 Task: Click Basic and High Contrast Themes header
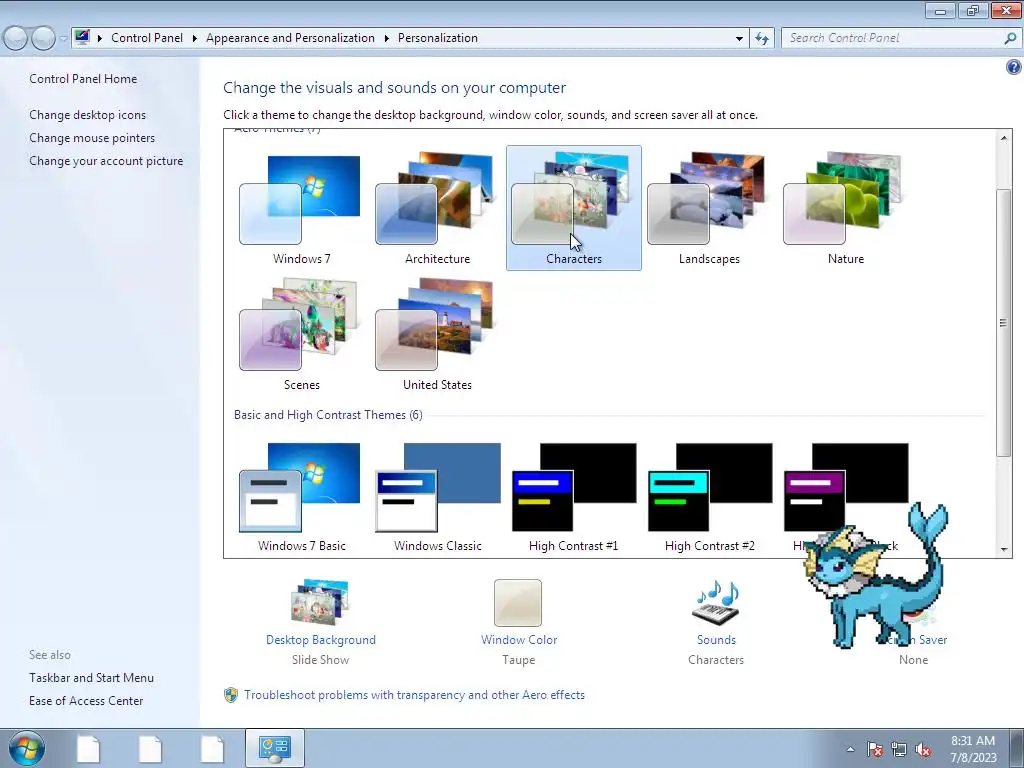click(328, 415)
